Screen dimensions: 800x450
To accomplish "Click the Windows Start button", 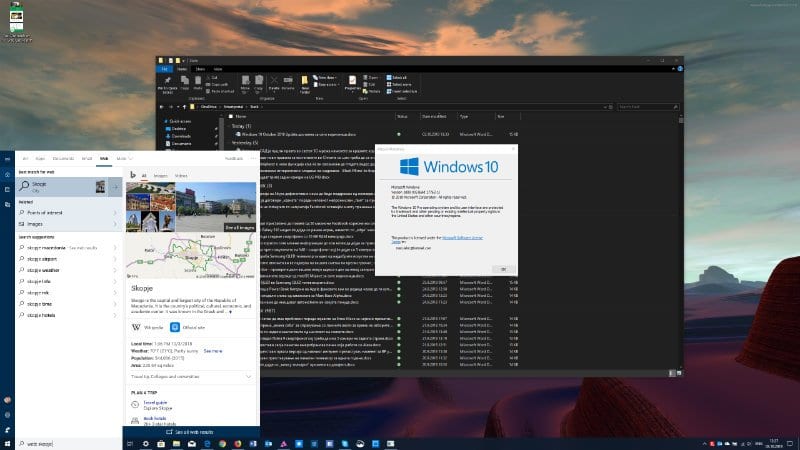I will 7,444.
